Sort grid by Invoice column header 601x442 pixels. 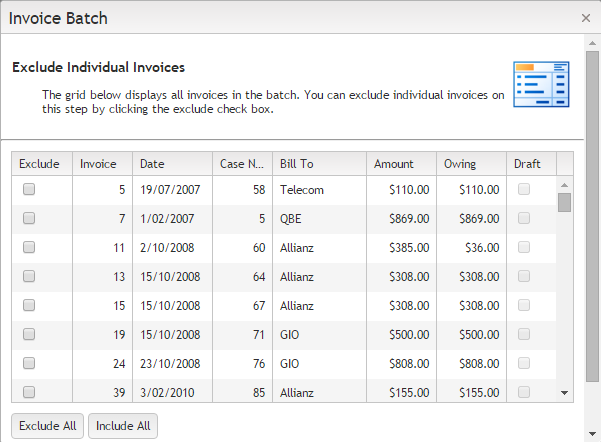pyautogui.click(x=98, y=164)
